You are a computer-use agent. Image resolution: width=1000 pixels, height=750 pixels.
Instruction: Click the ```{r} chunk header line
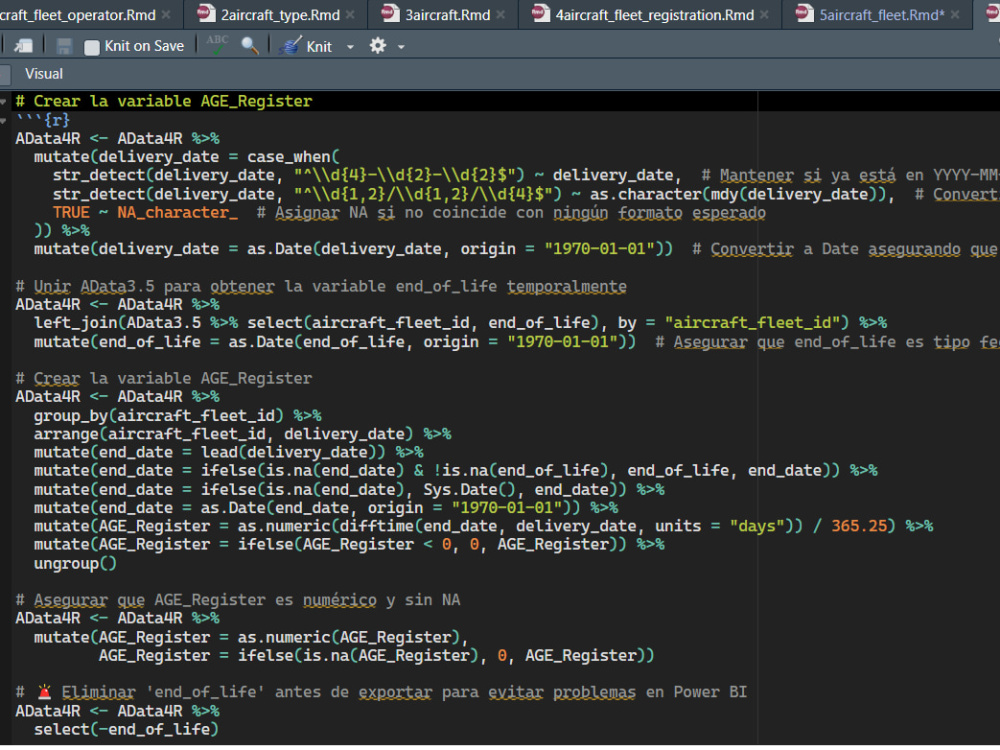[x=43, y=120]
